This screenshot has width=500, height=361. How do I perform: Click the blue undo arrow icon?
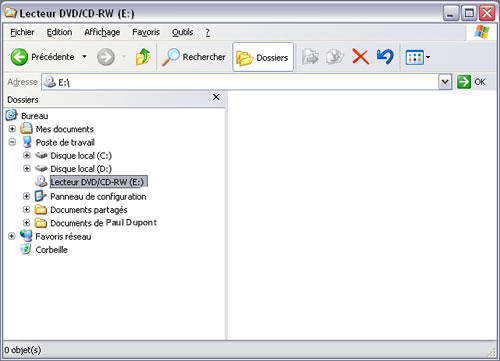[x=385, y=57]
